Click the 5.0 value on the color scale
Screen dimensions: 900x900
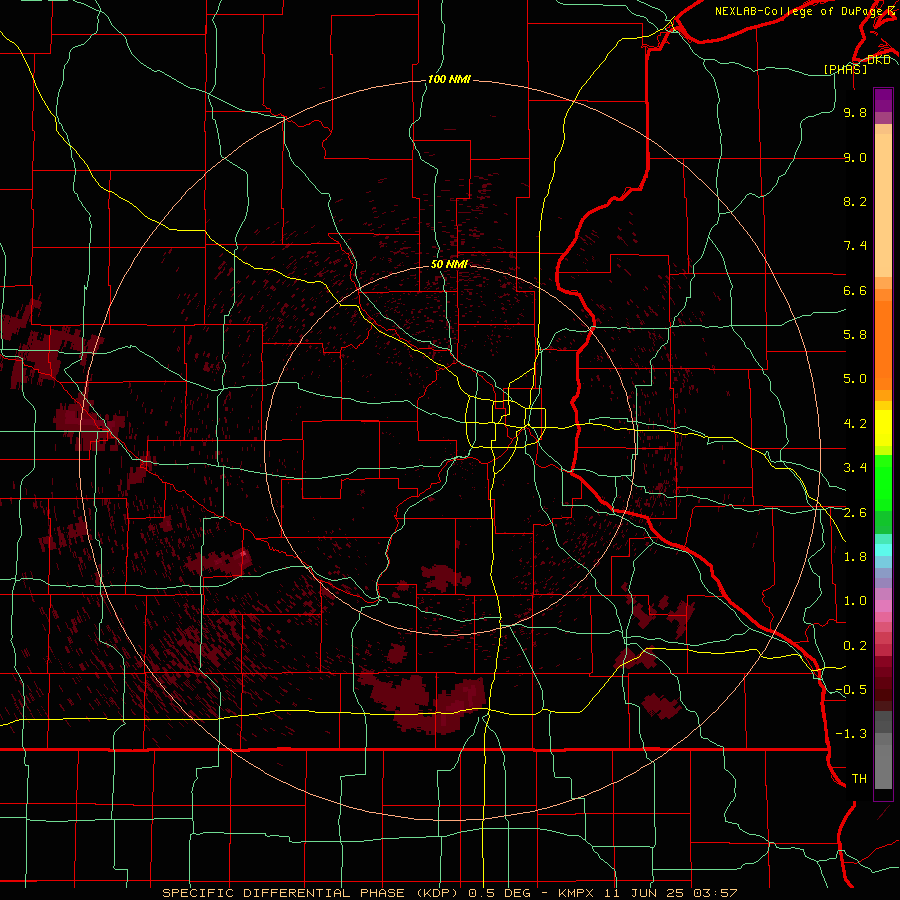coord(855,379)
